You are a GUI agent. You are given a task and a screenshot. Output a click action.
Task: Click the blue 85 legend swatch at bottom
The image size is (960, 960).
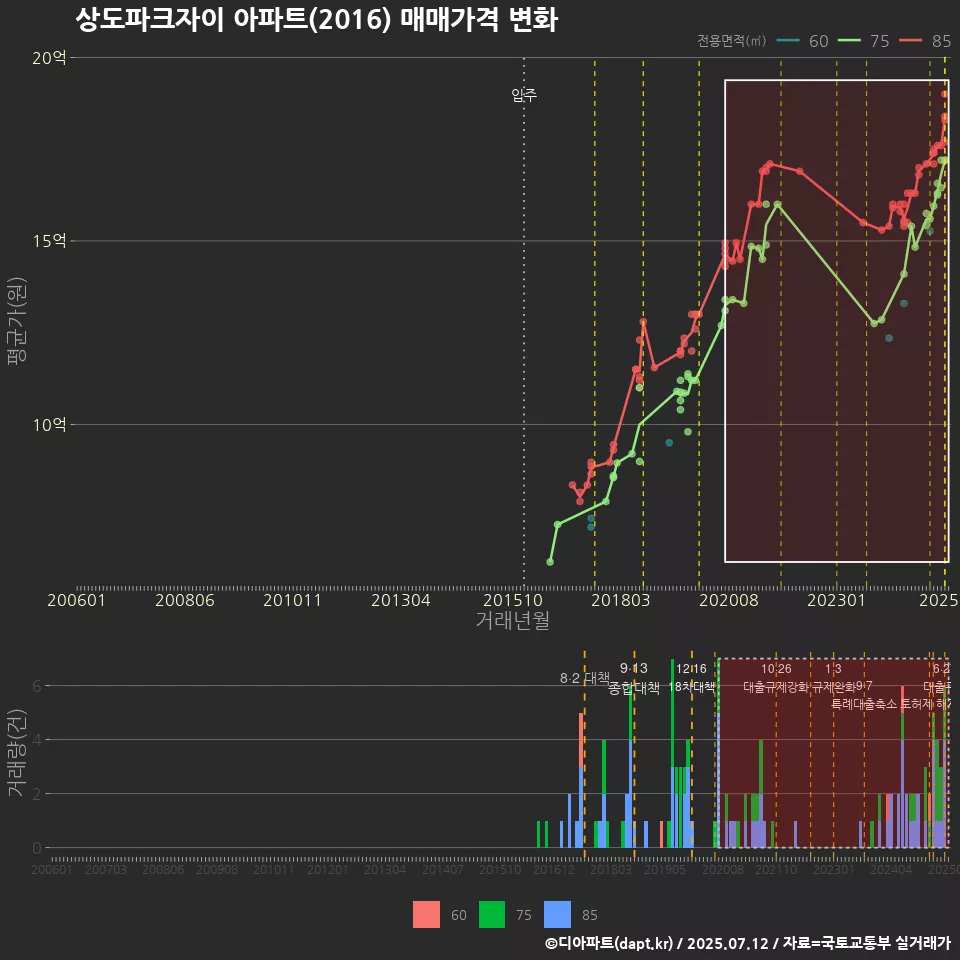(x=557, y=915)
